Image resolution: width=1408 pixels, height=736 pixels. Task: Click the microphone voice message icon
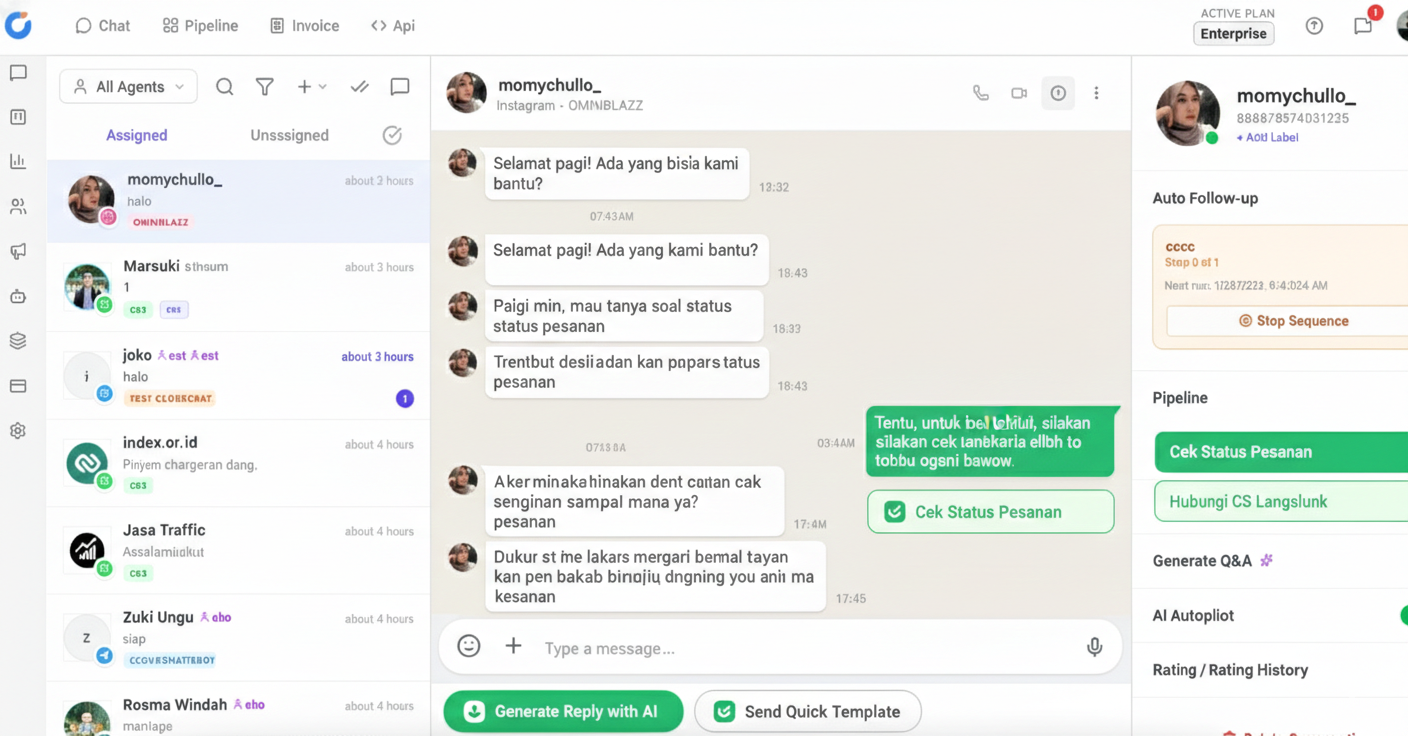1095,647
